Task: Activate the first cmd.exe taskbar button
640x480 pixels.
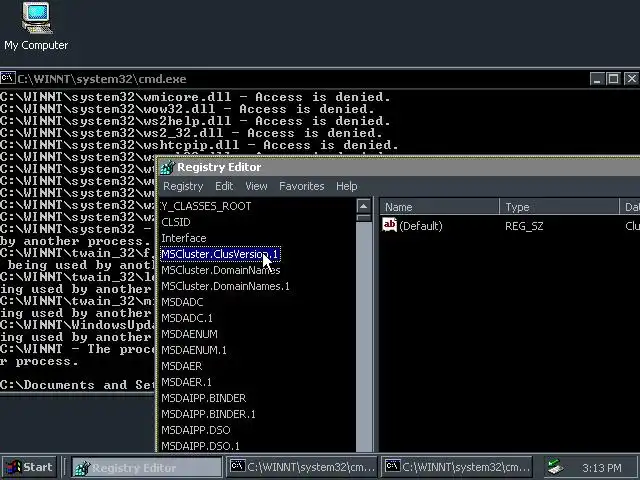Action: click(303, 467)
